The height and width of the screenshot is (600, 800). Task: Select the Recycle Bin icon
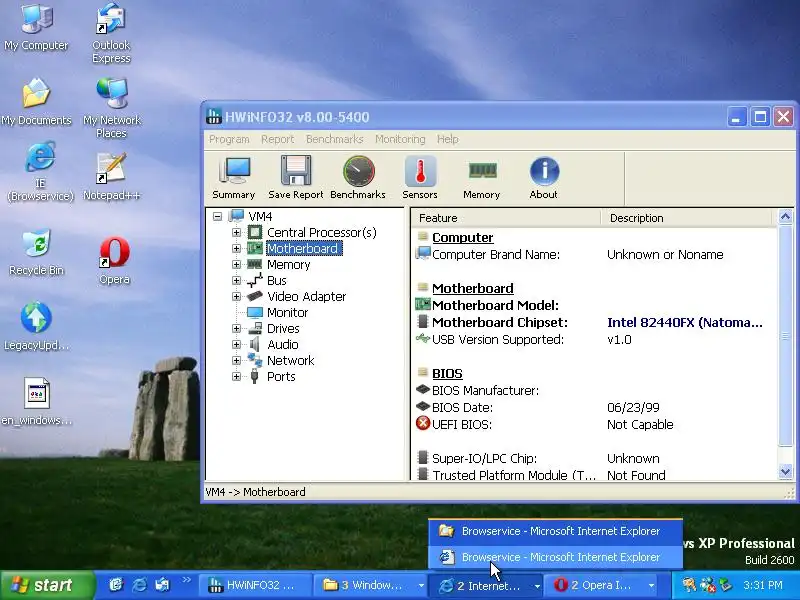36,252
